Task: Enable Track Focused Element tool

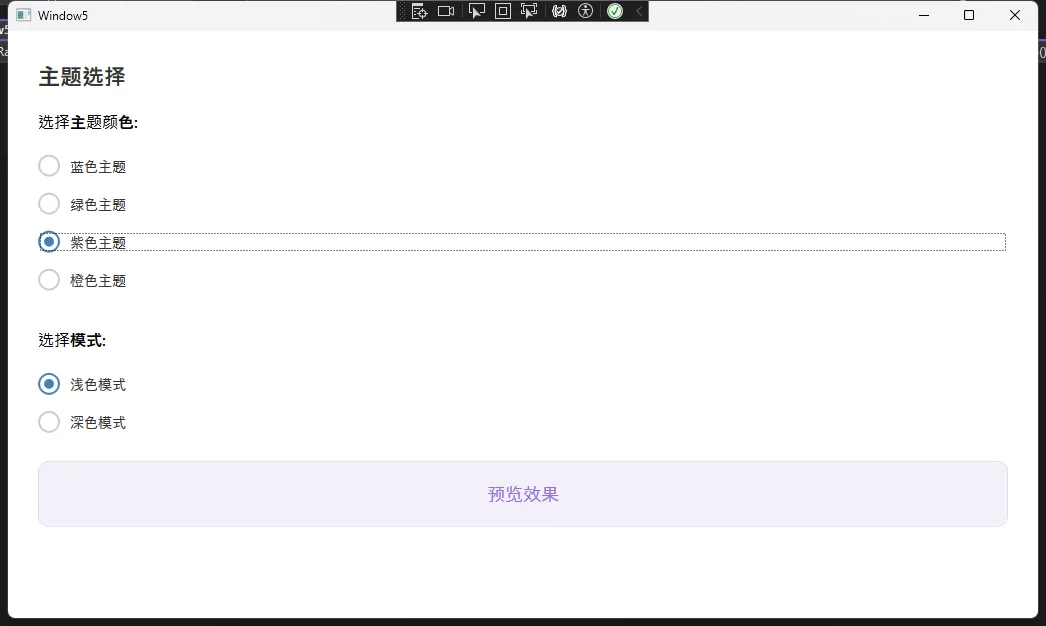Action: click(528, 10)
